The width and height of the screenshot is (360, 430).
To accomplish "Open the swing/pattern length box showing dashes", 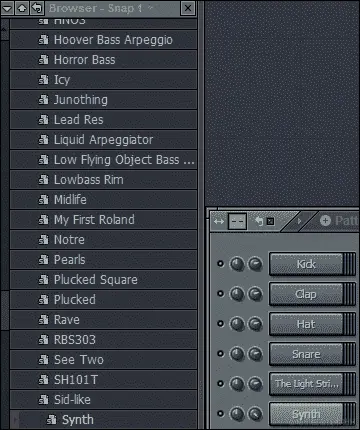I will (237, 222).
